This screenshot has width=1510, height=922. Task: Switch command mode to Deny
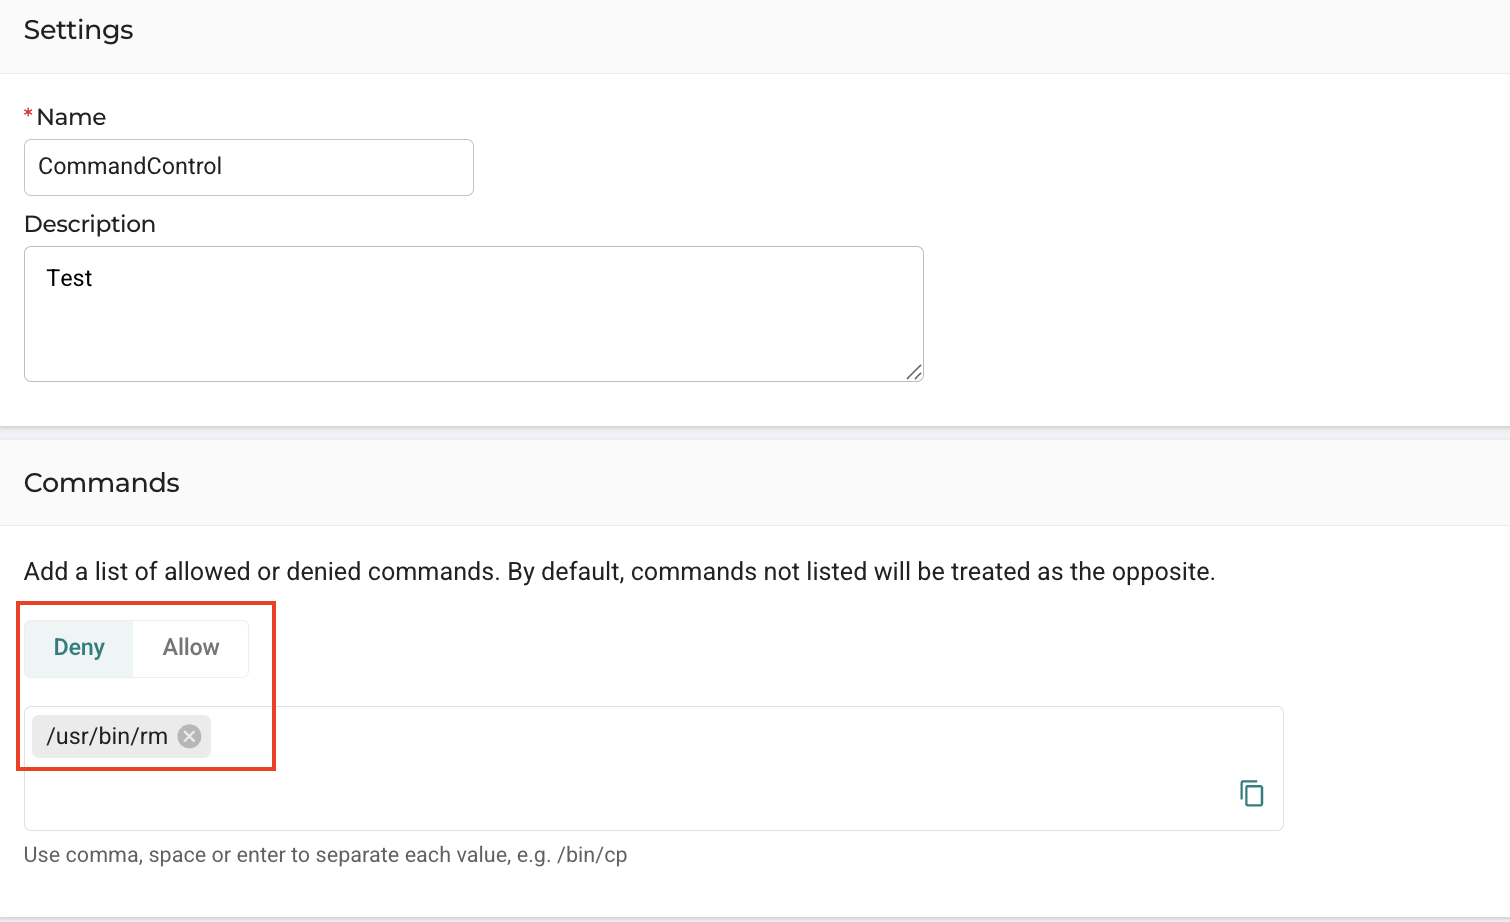pos(79,648)
